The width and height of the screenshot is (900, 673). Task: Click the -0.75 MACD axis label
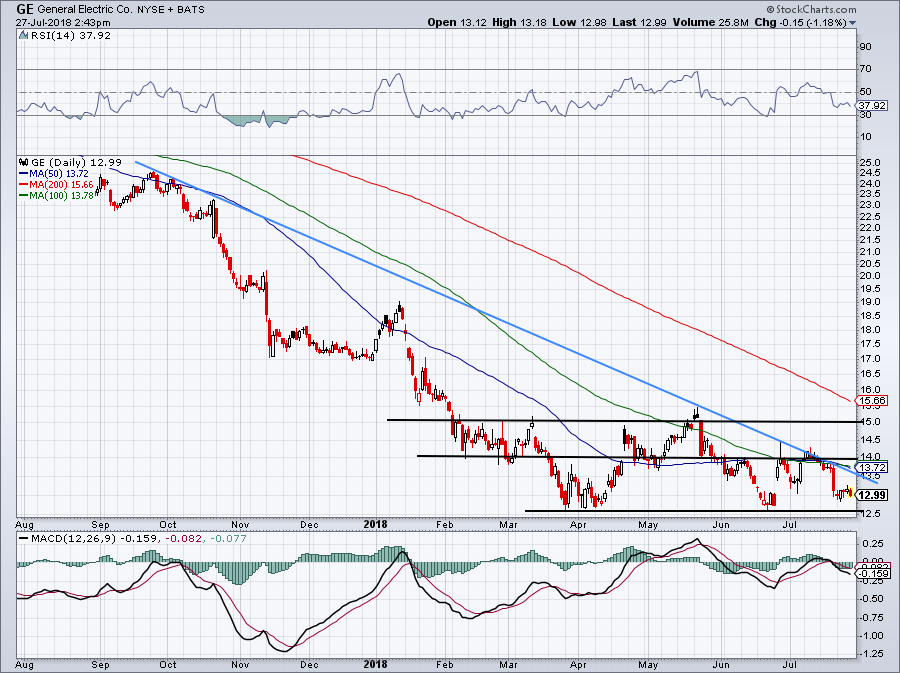(871, 617)
